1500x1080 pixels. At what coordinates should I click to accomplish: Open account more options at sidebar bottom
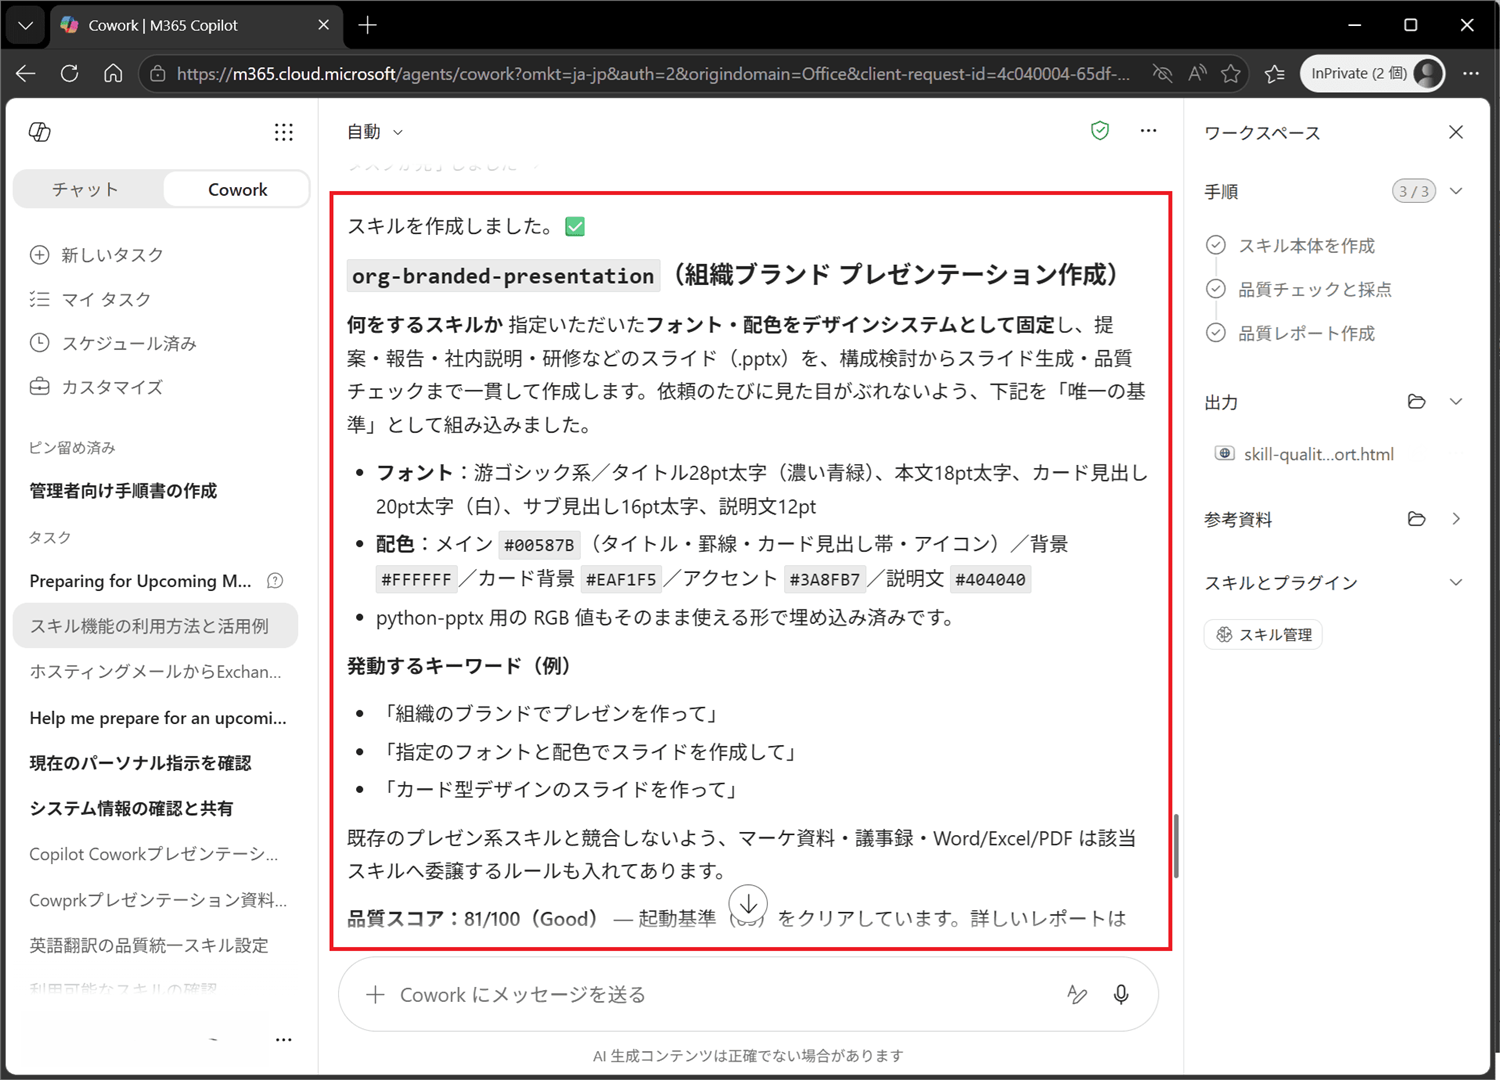pyautogui.click(x=284, y=1039)
